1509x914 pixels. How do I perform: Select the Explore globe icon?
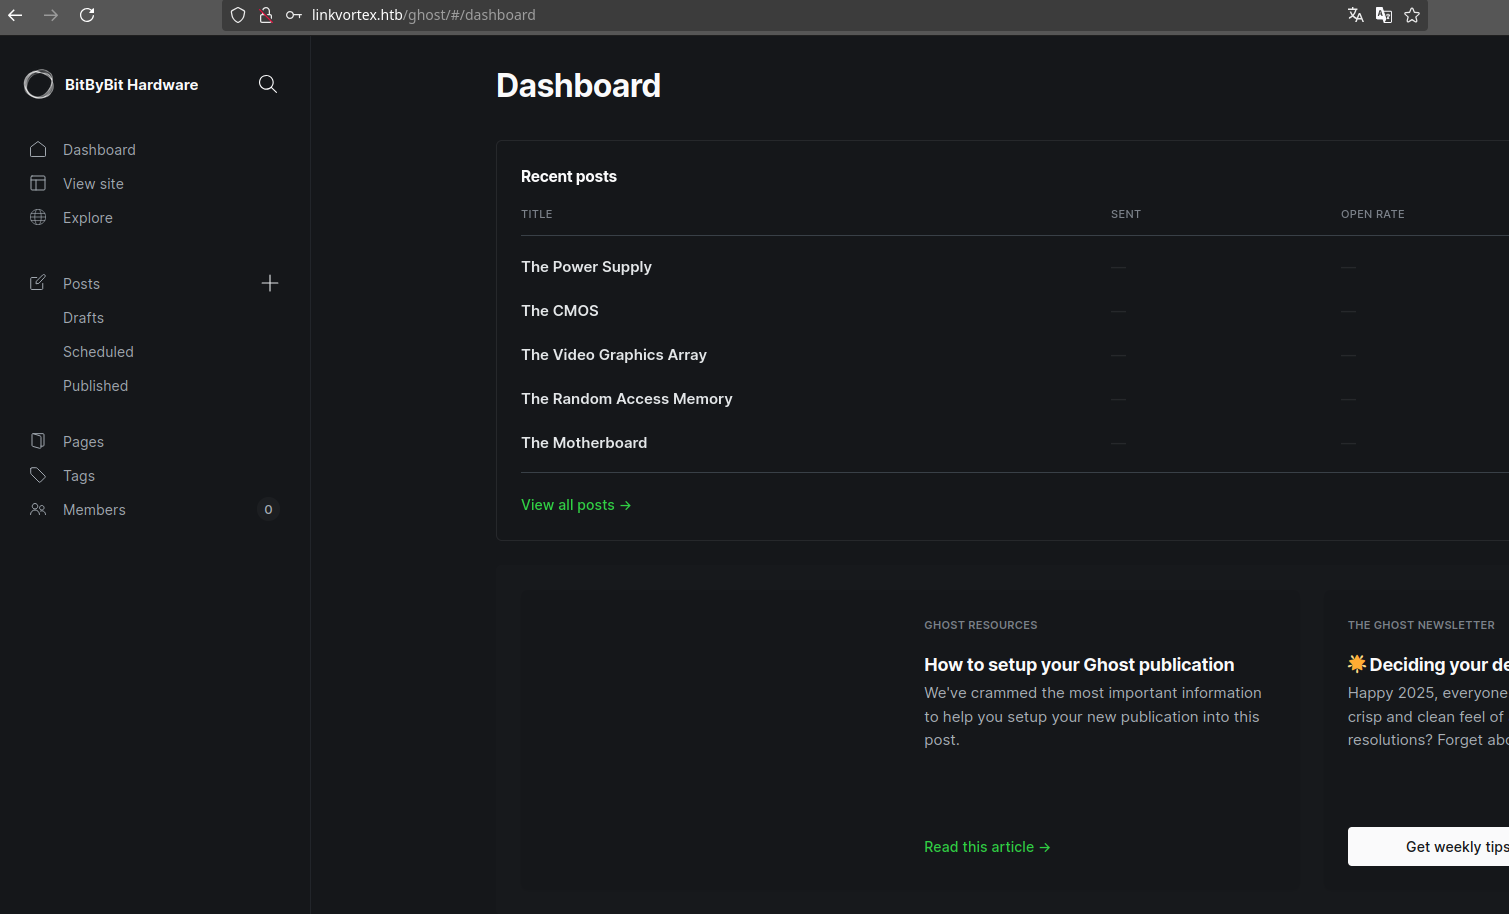point(38,217)
